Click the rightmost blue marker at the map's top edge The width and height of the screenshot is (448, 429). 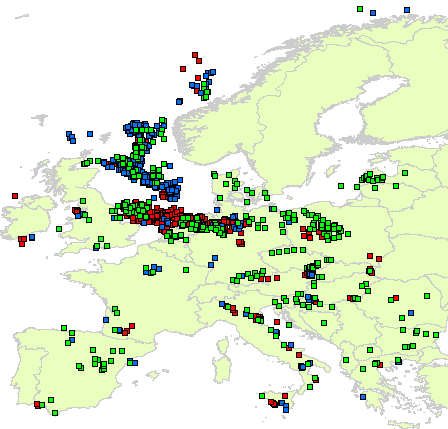[x=407, y=10]
